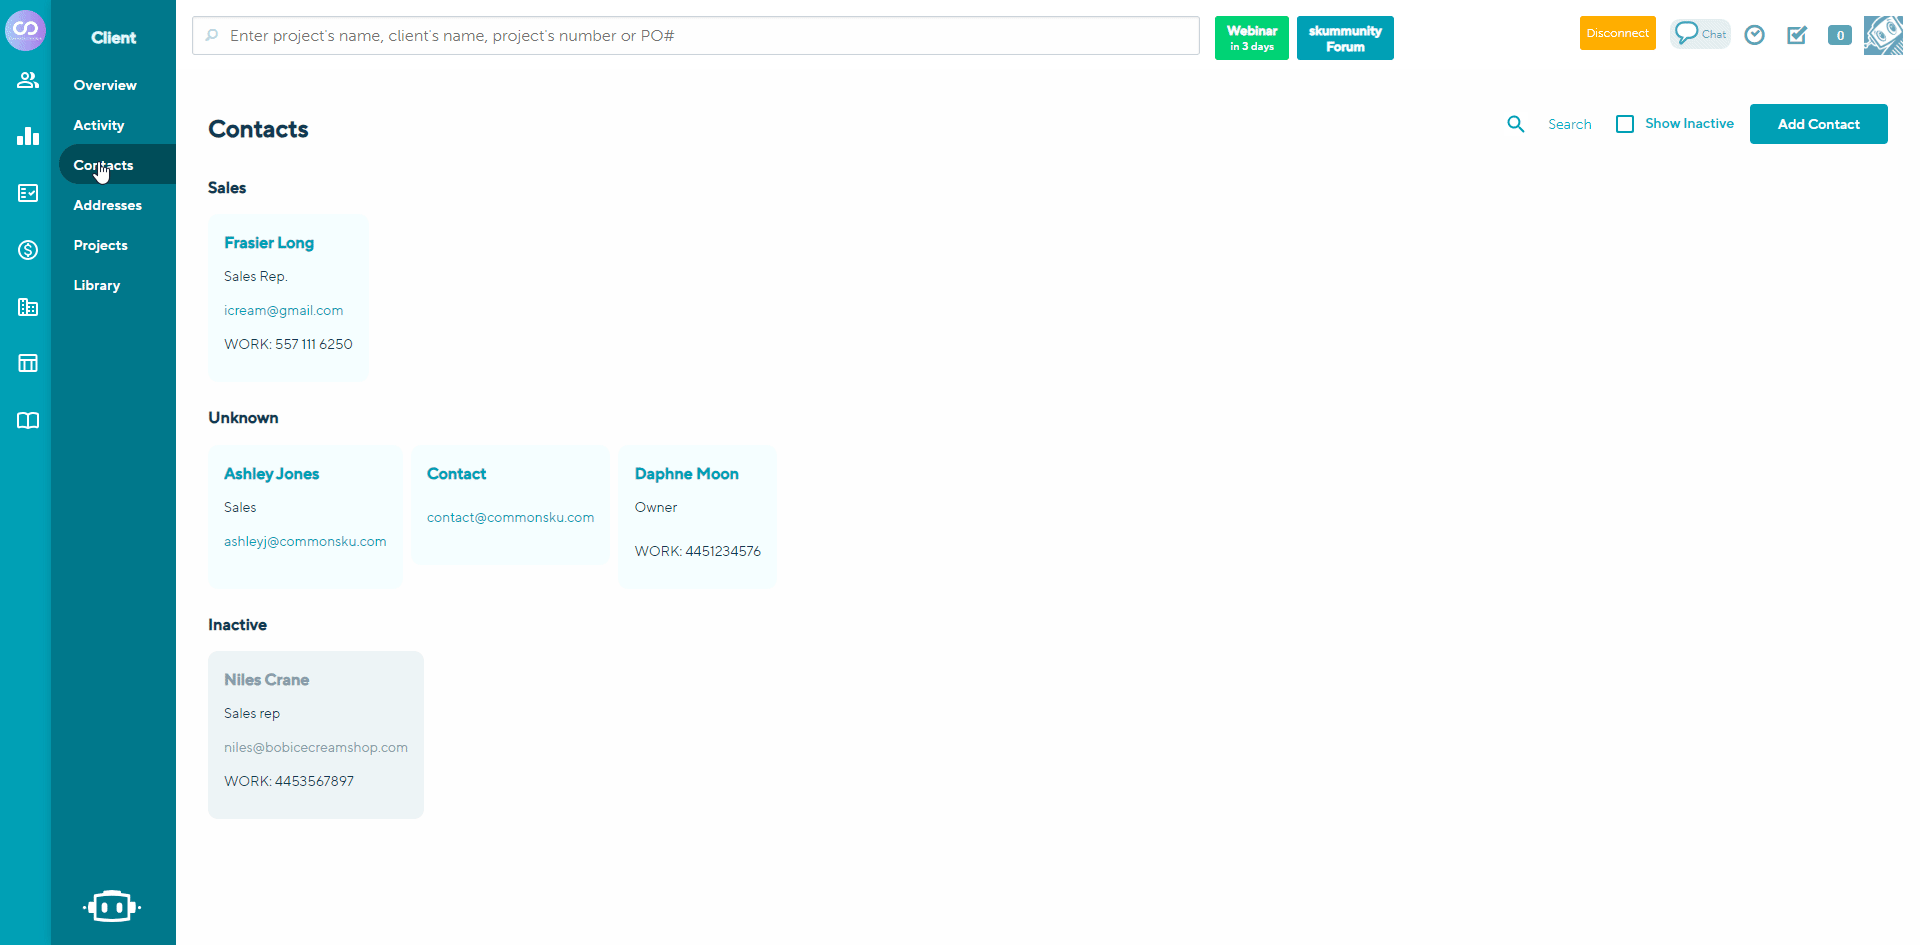Open Chat from the top bar
The height and width of the screenshot is (945, 1920).
pos(1700,33)
